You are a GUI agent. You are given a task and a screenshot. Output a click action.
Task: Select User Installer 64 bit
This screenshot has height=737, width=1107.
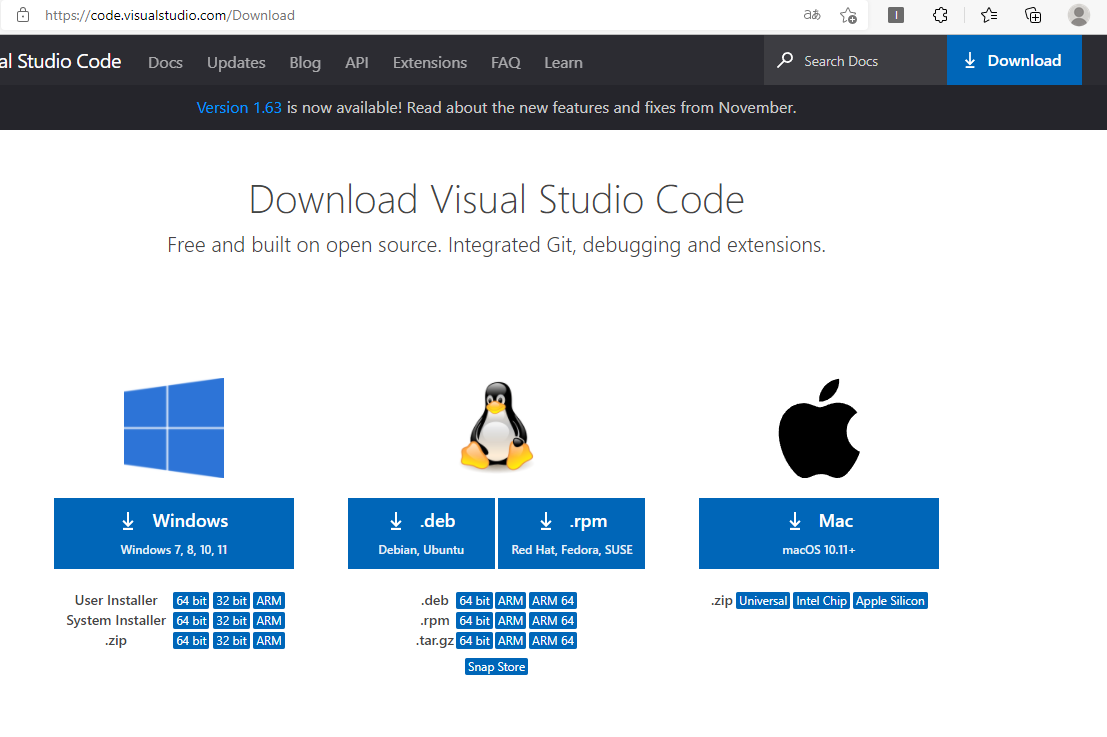click(191, 601)
